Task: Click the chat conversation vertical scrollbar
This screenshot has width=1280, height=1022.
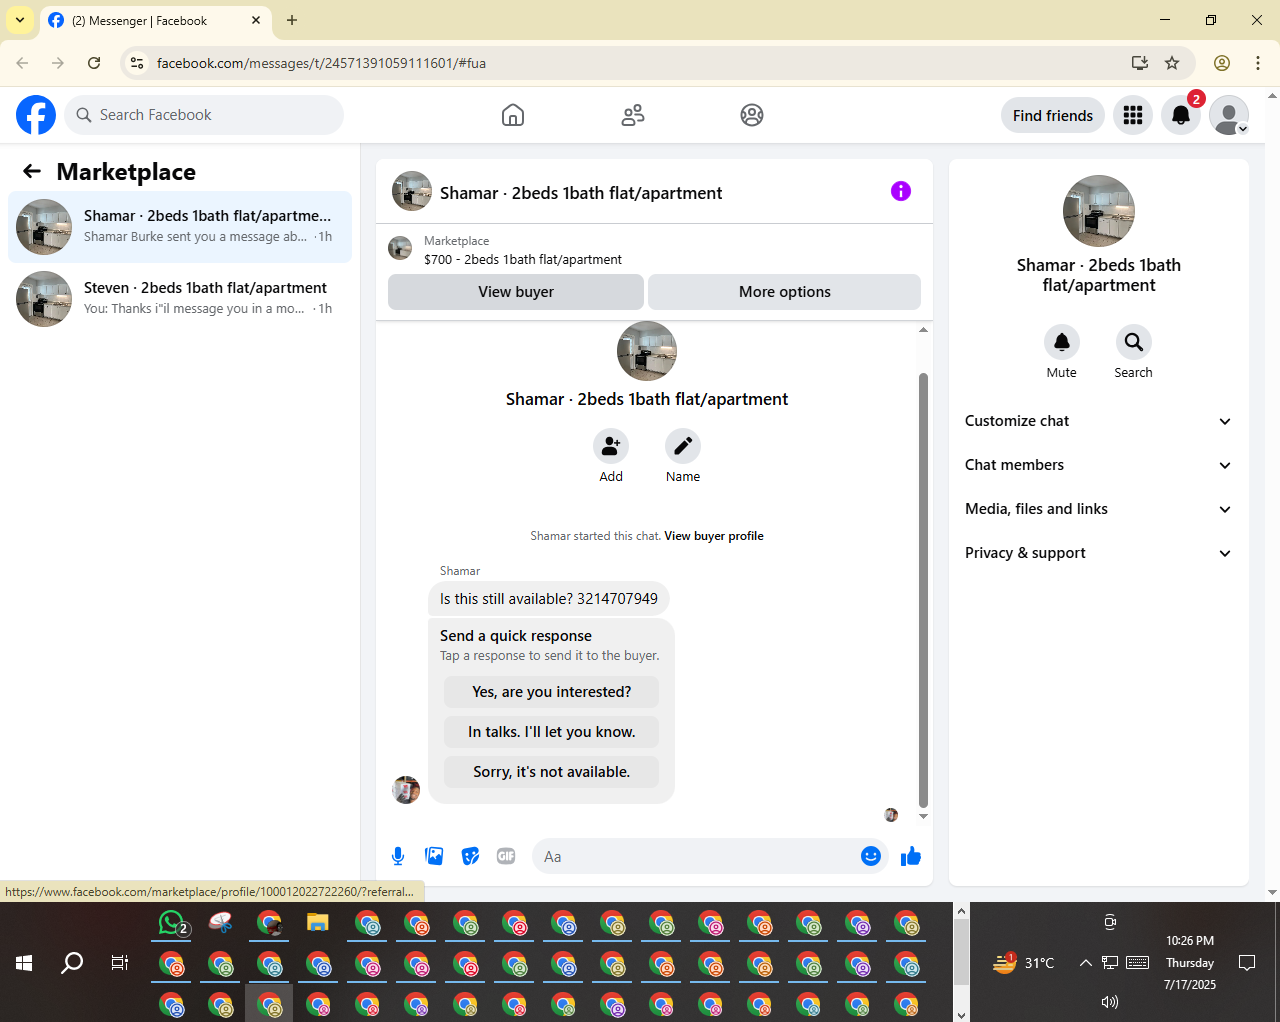Action: [x=923, y=590]
